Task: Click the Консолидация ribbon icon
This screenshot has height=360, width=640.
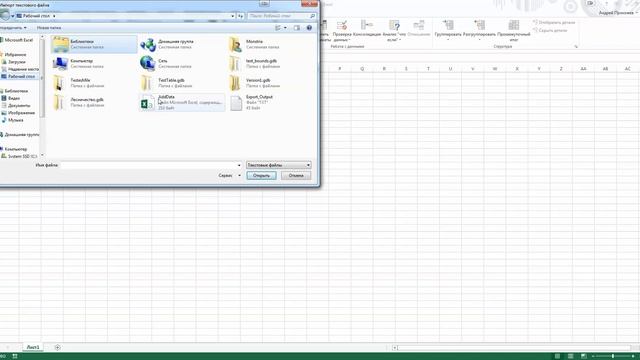Action: (367, 29)
